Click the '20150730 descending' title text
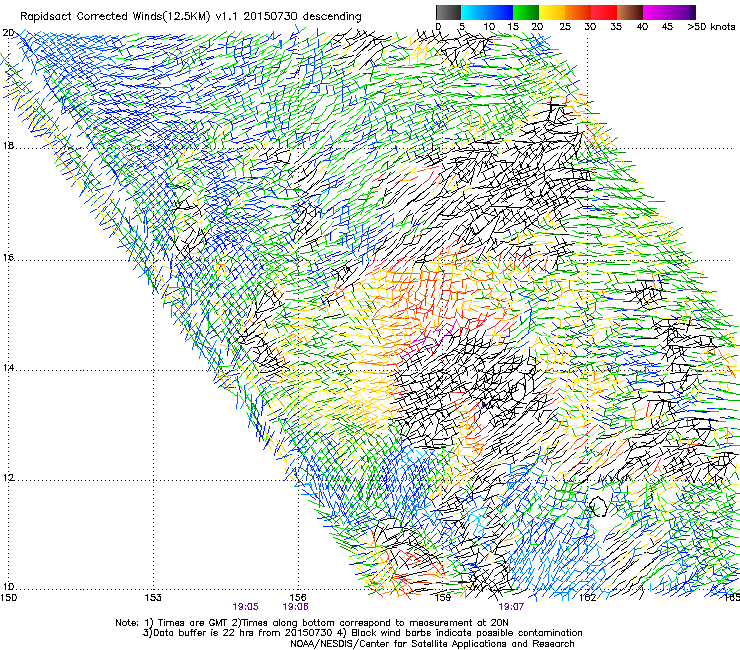740x650 pixels. coord(302,17)
